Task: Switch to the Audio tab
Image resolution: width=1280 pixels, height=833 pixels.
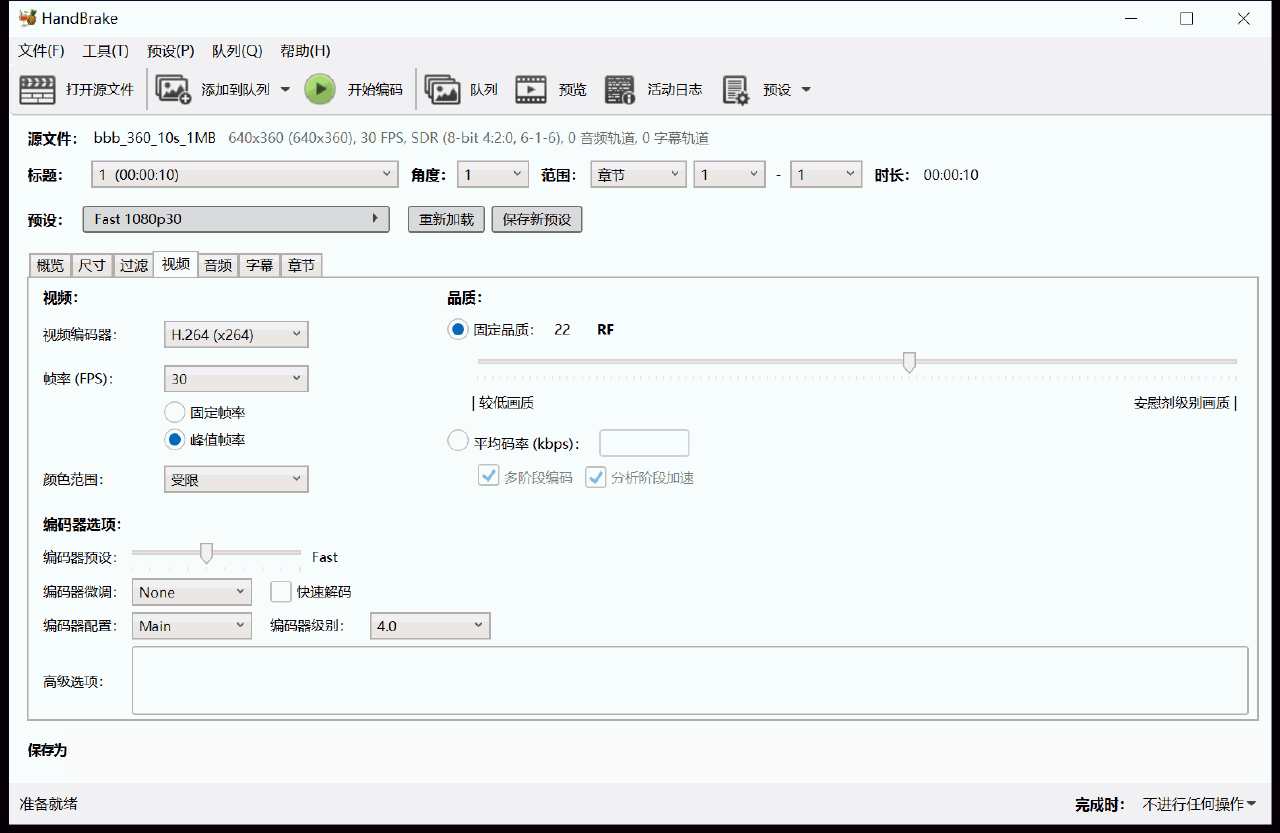Action: [x=218, y=265]
